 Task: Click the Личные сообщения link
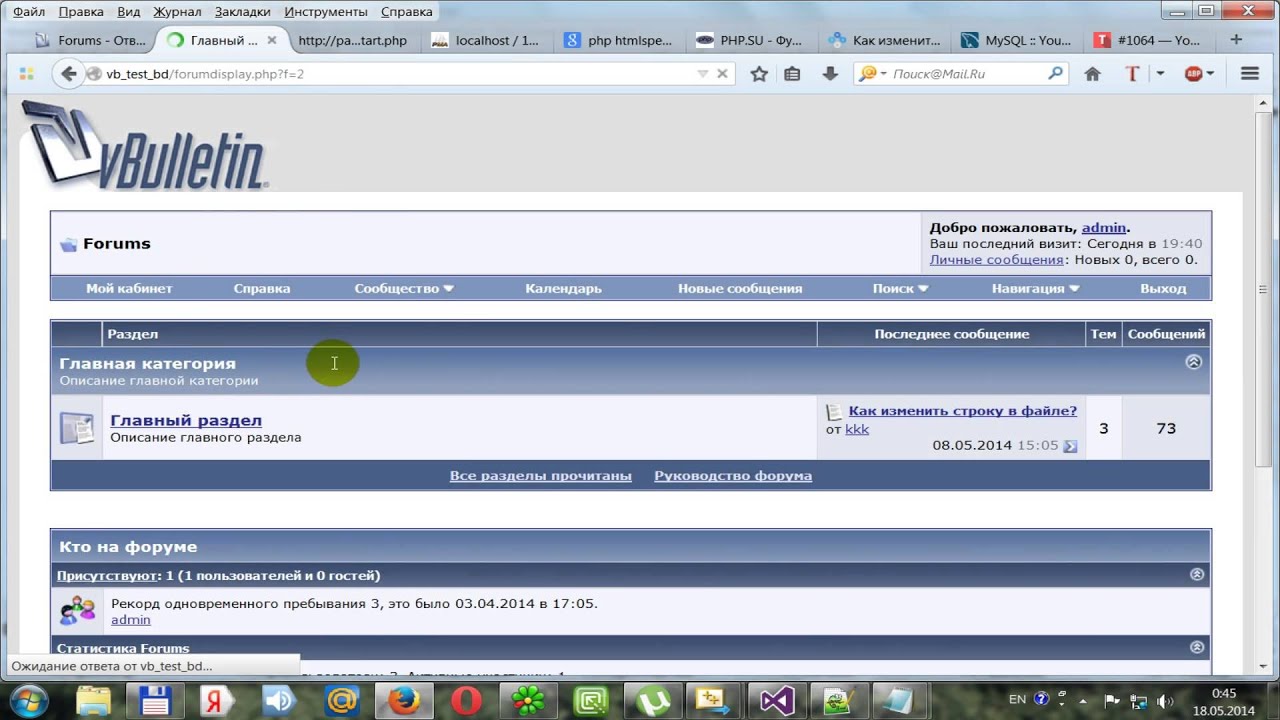pos(996,260)
